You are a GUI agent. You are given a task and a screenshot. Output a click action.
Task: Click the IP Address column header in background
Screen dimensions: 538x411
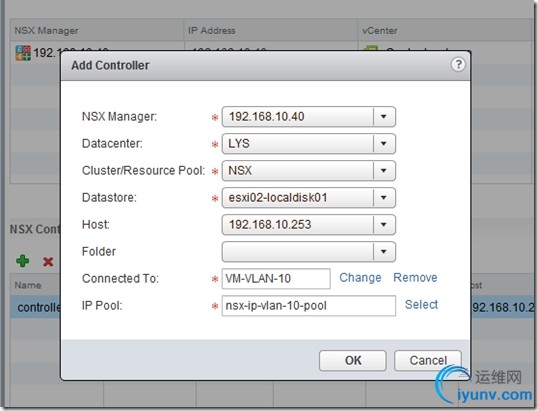(x=271, y=31)
